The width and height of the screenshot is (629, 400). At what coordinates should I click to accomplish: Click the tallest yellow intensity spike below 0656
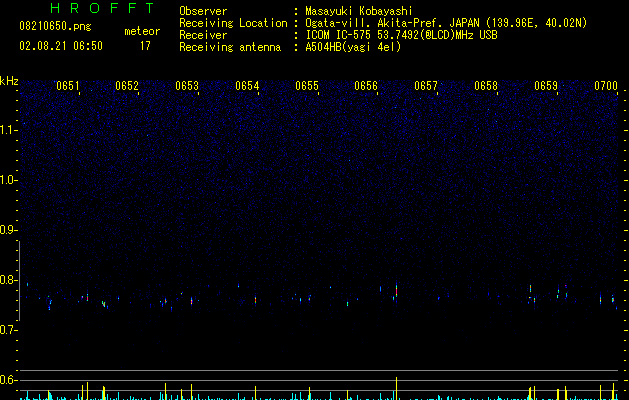point(396,388)
